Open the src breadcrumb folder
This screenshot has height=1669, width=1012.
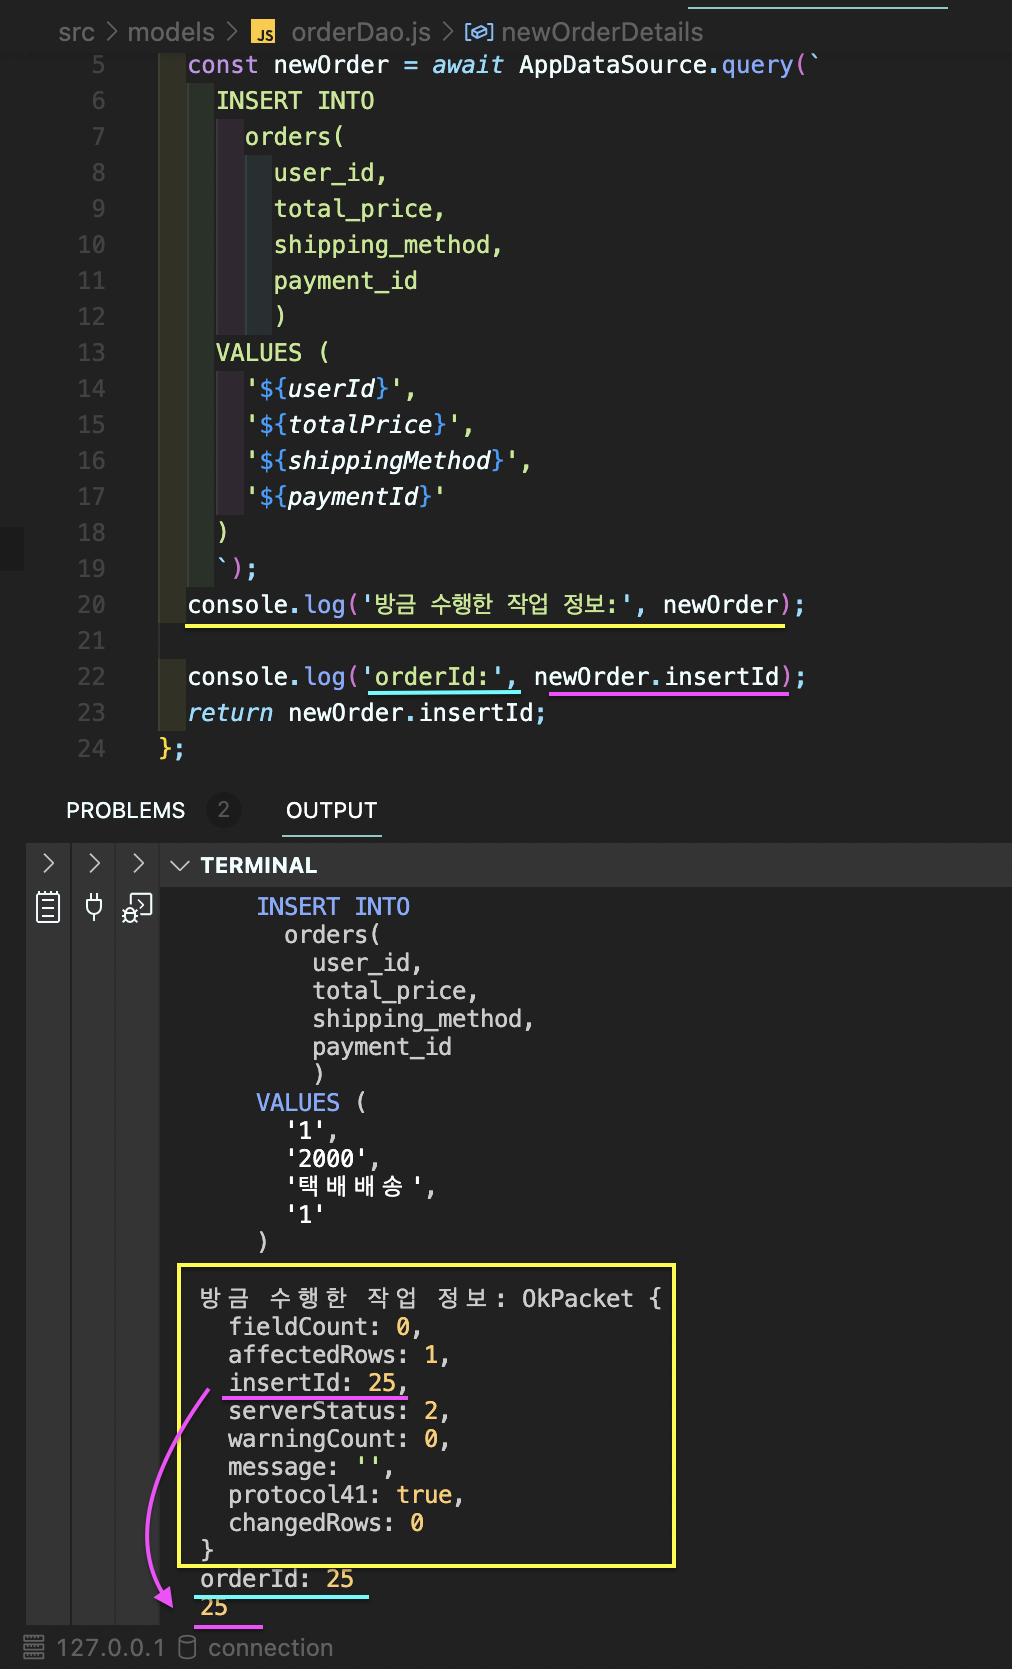coord(76,32)
